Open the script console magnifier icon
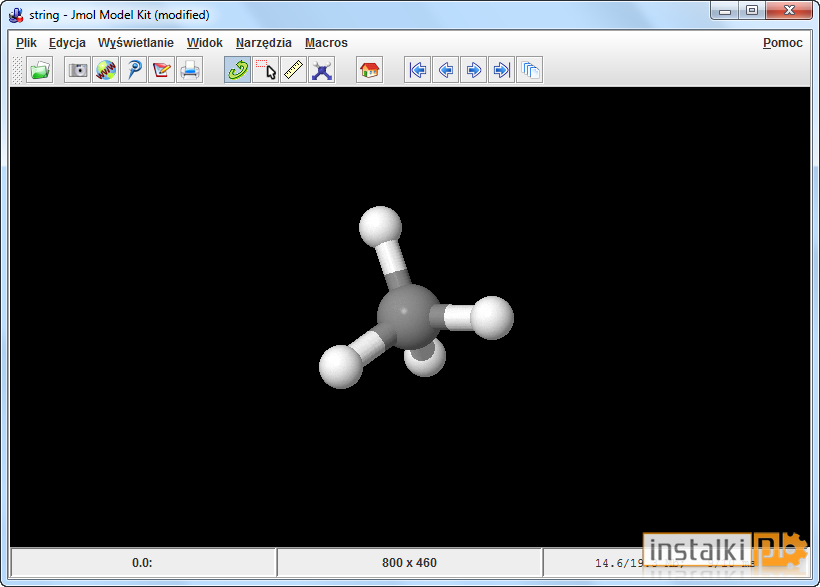Viewport: 820px width, 587px height. coord(133,70)
